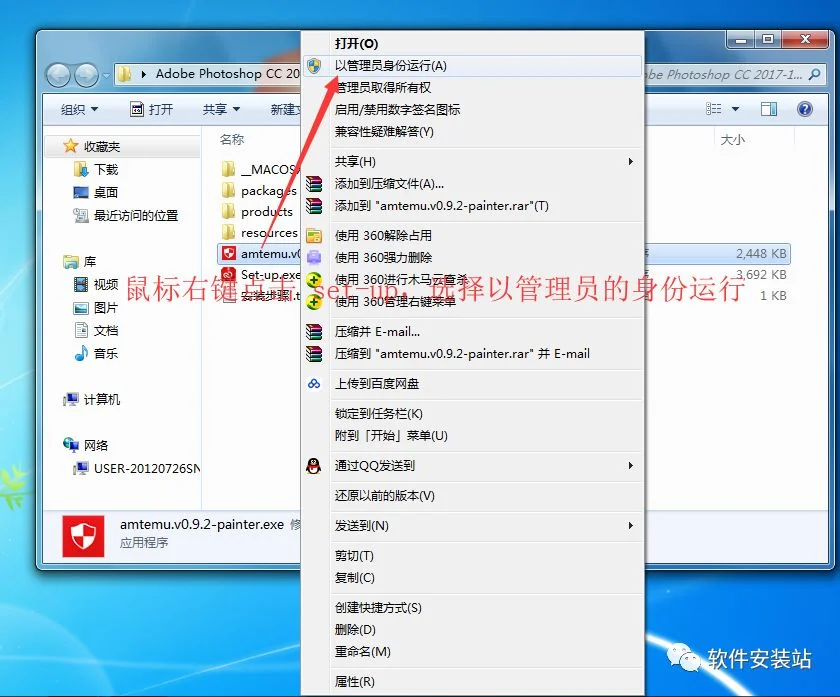Click the 名称 column header
Screen dimensions: 840x697
click(x=232, y=139)
